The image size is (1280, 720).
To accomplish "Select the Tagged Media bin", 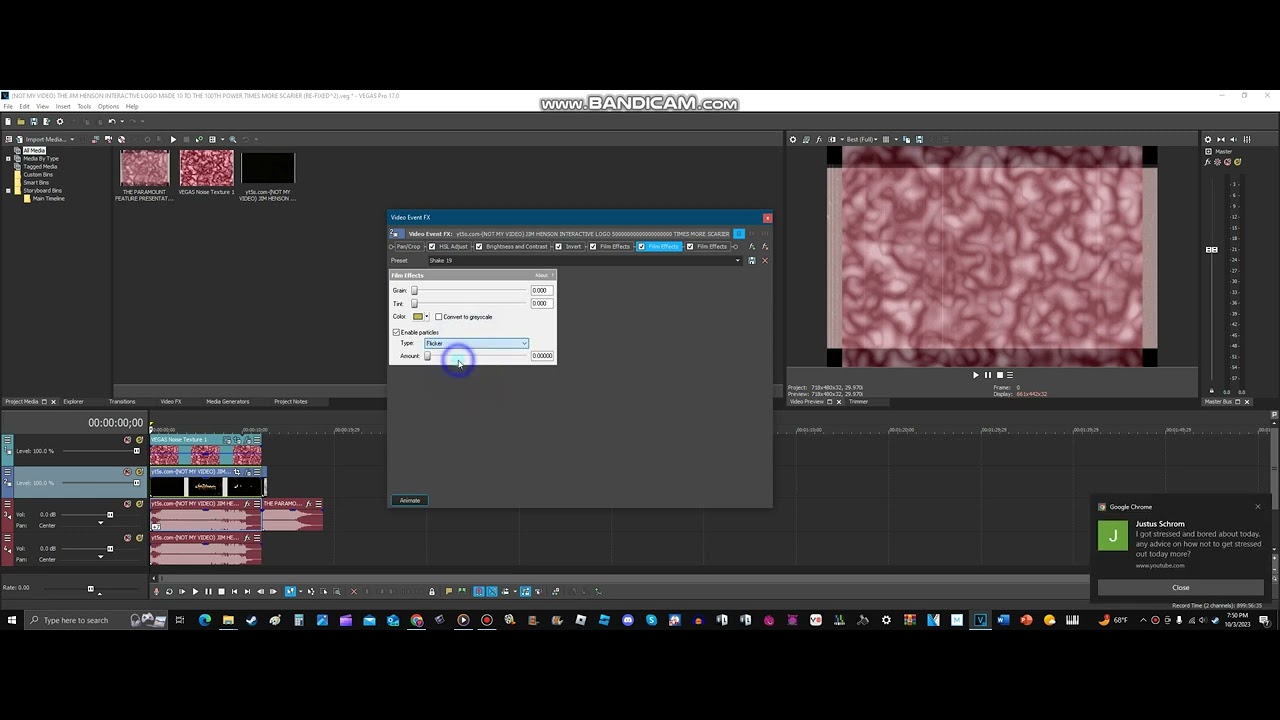I will coord(40,166).
